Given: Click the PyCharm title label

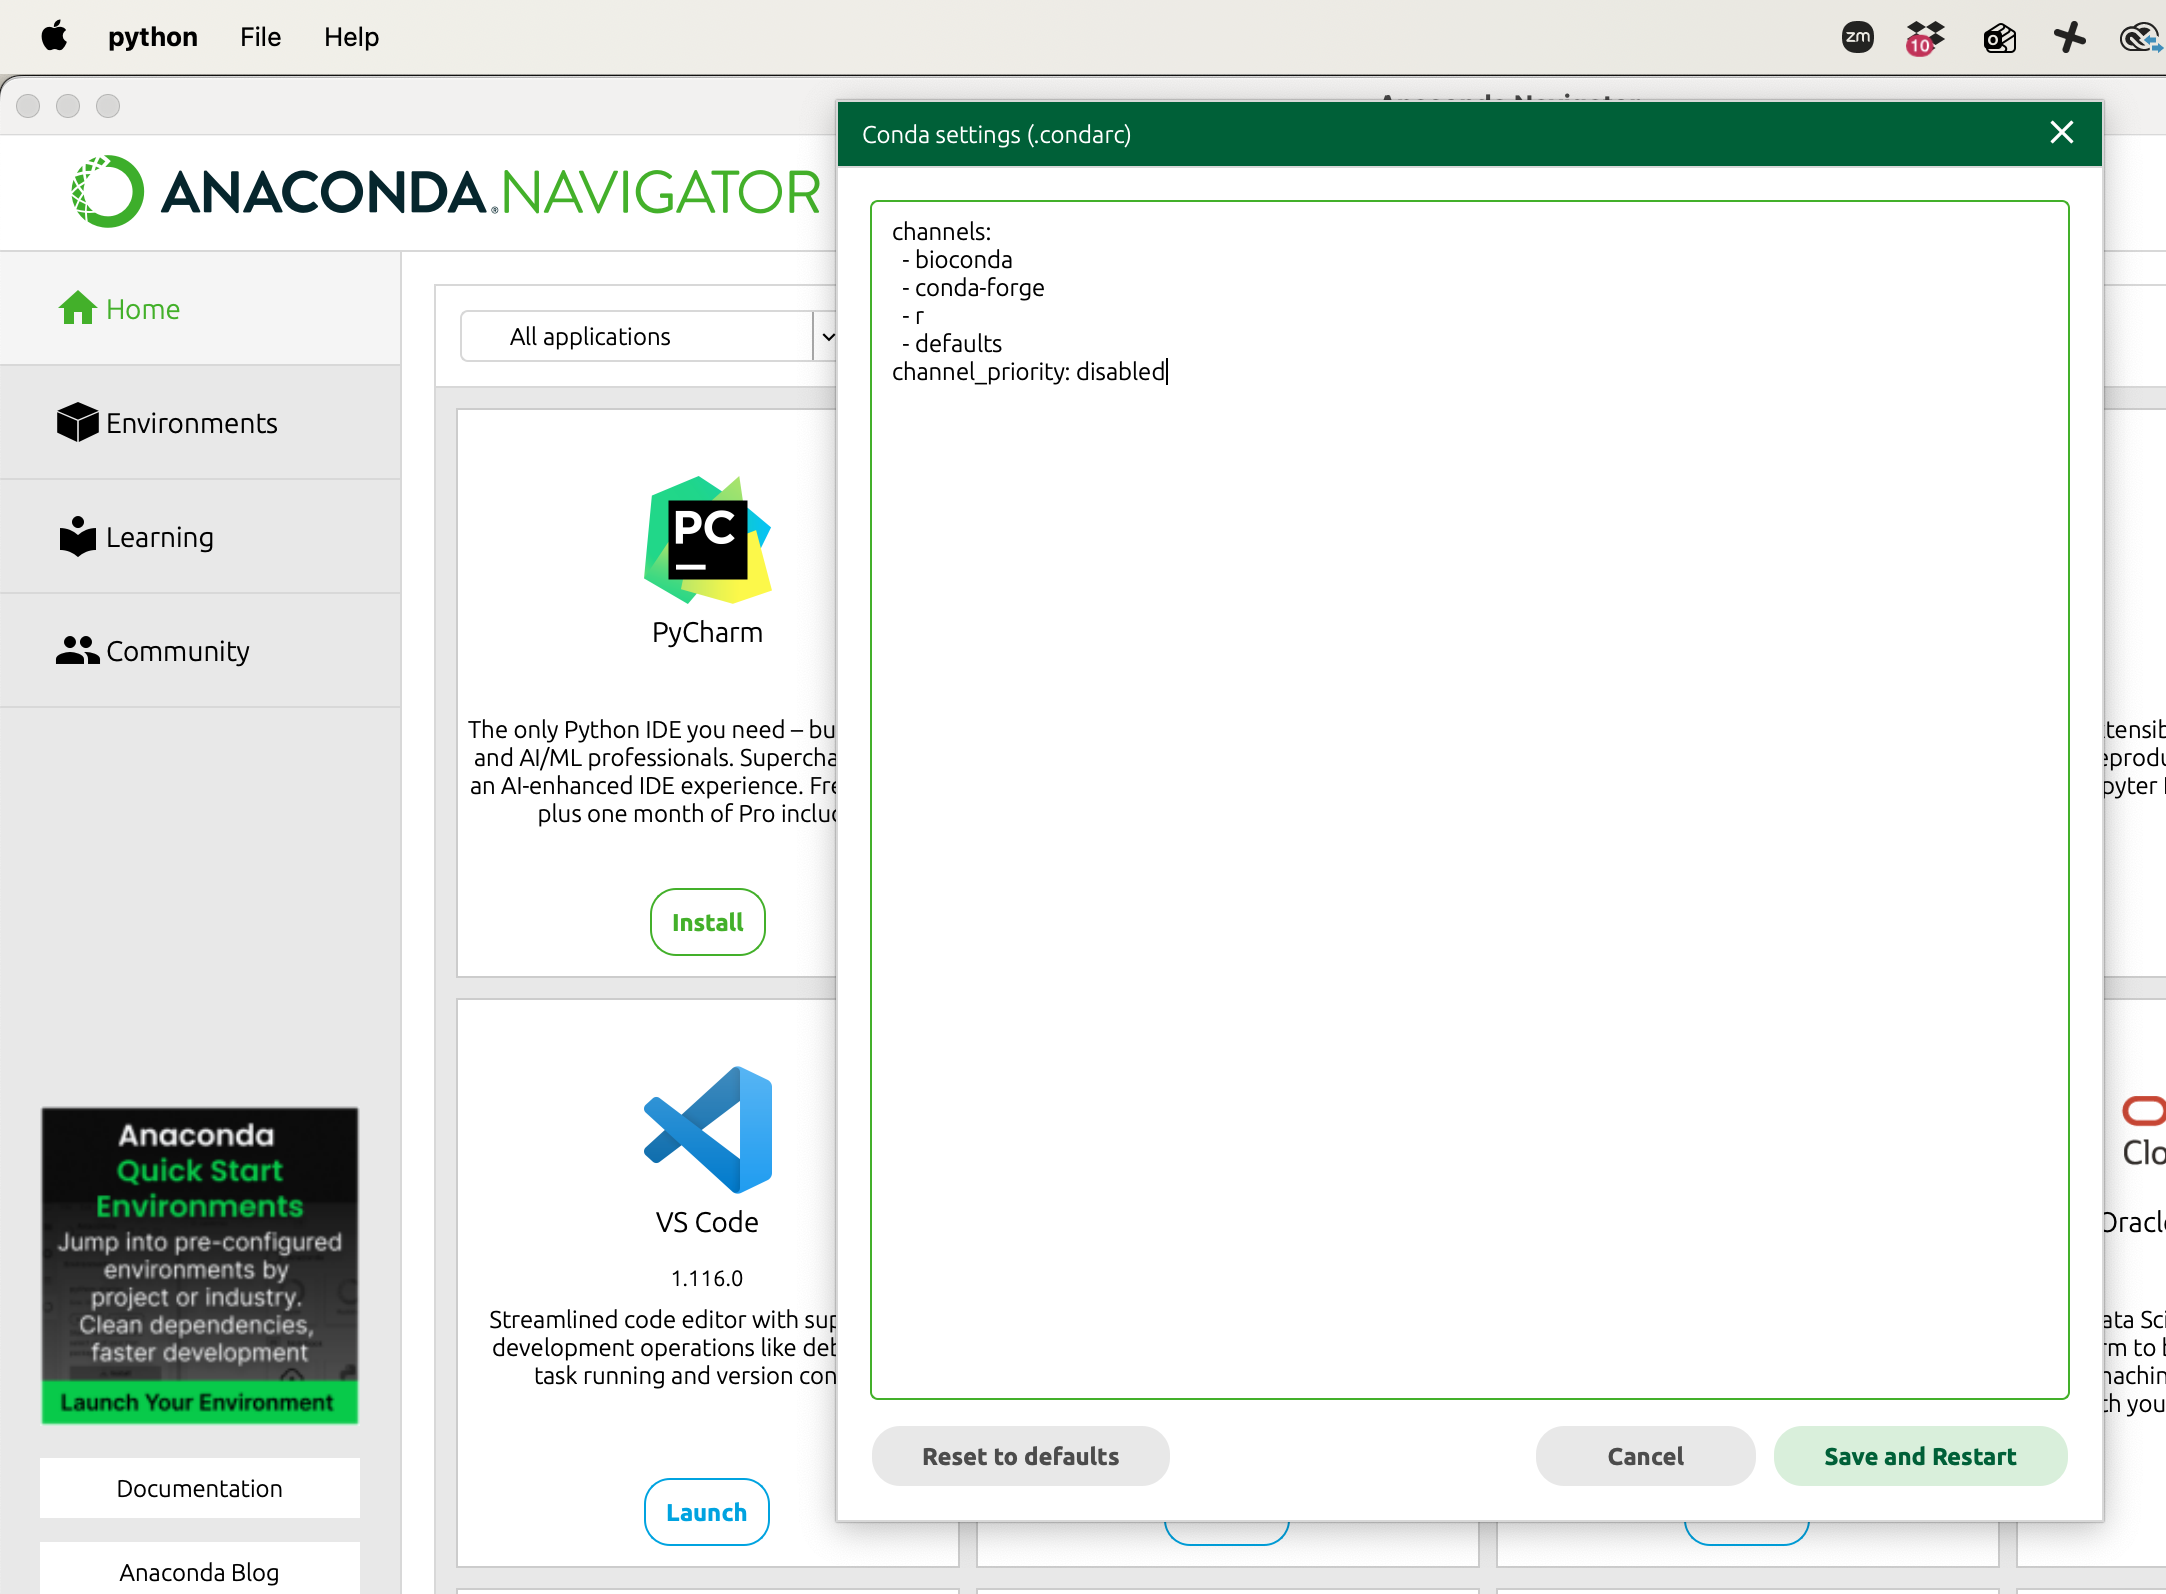Looking at the screenshot, I should [x=707, y=633].
